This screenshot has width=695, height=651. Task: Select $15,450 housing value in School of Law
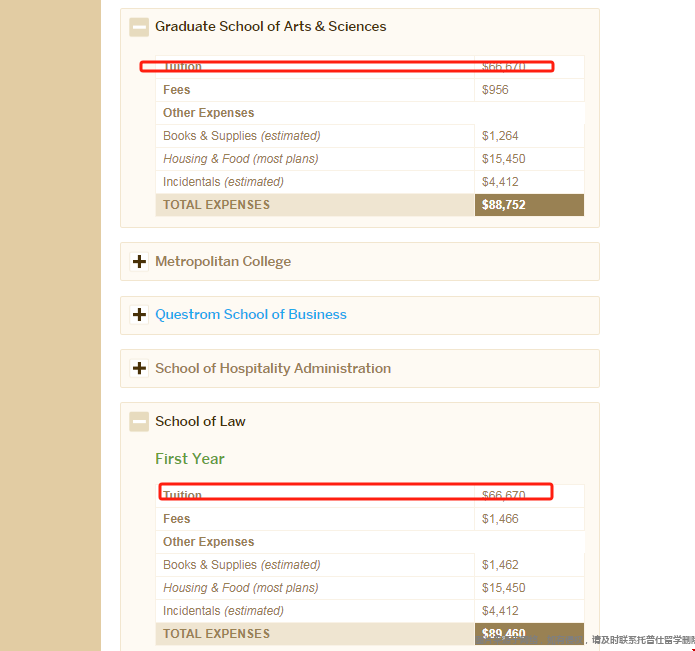pyautogui.click(x=504, y=588)
